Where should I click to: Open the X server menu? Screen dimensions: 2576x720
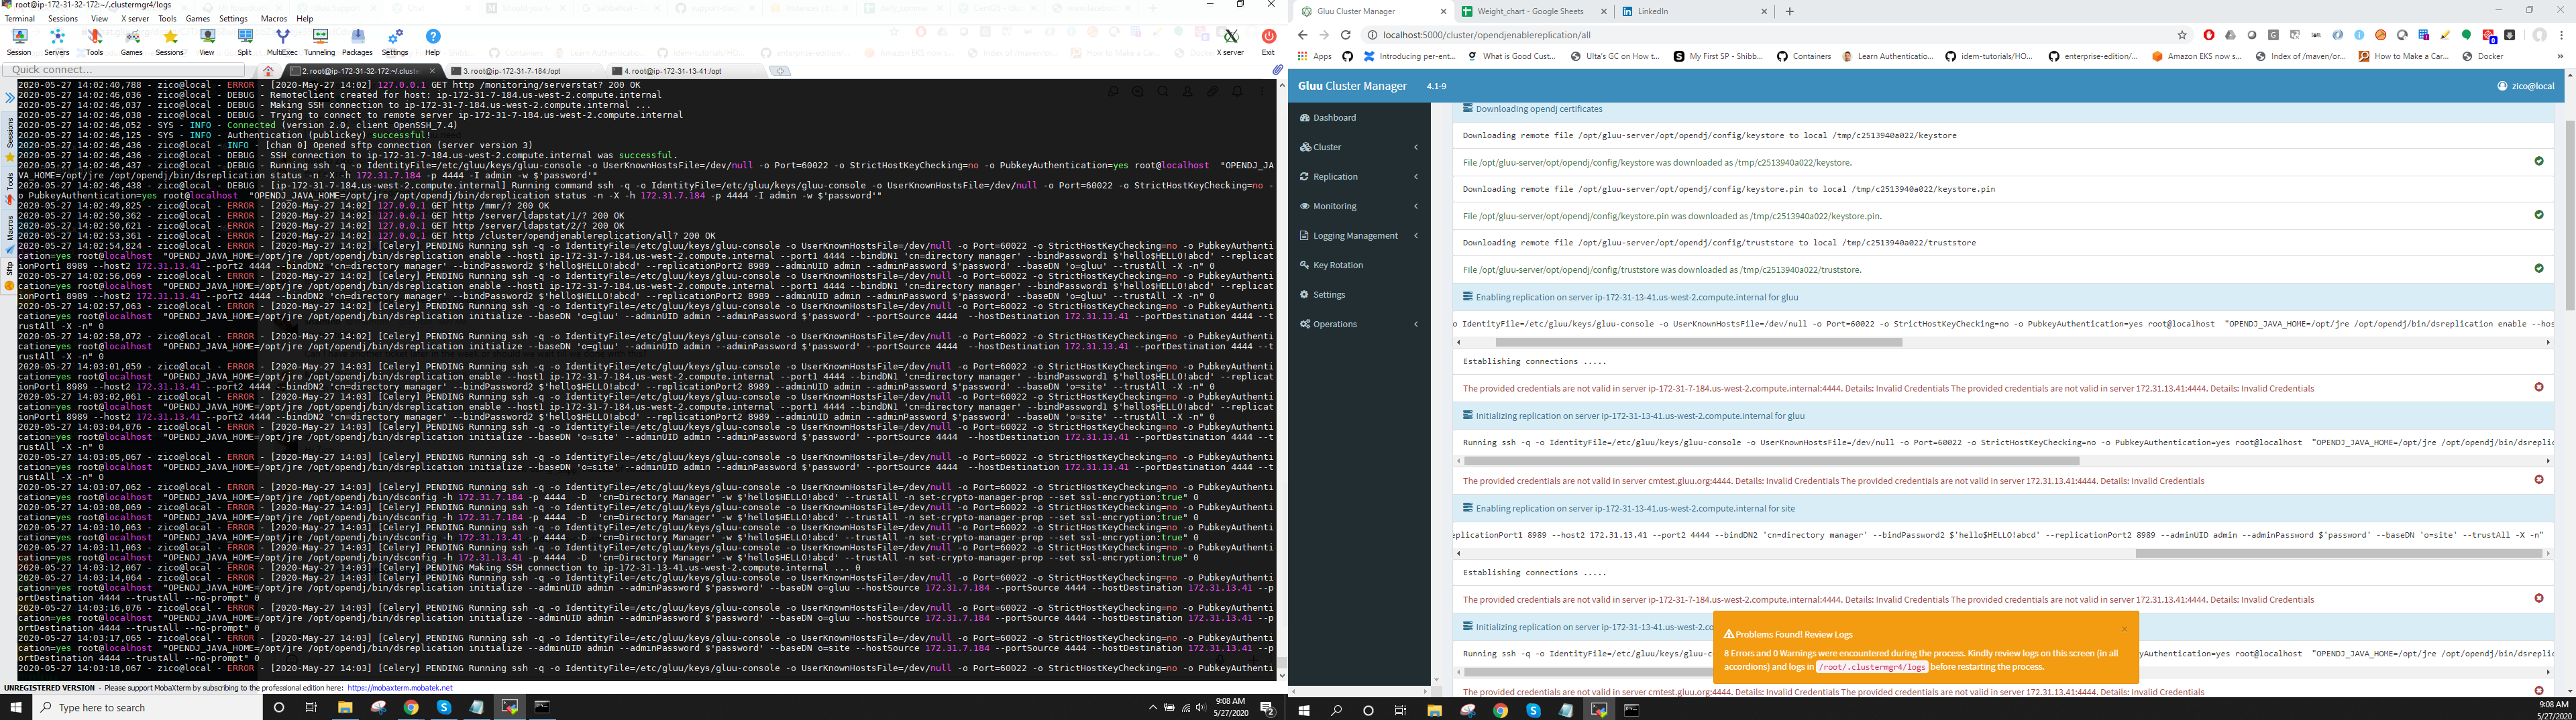click(135, 19)
